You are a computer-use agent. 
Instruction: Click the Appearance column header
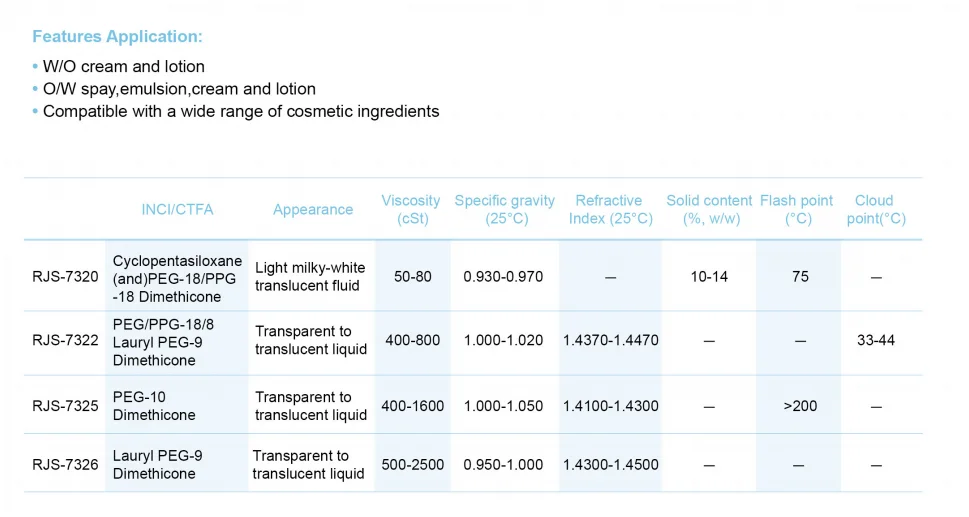pyautogui.click(x=313, y=210)
